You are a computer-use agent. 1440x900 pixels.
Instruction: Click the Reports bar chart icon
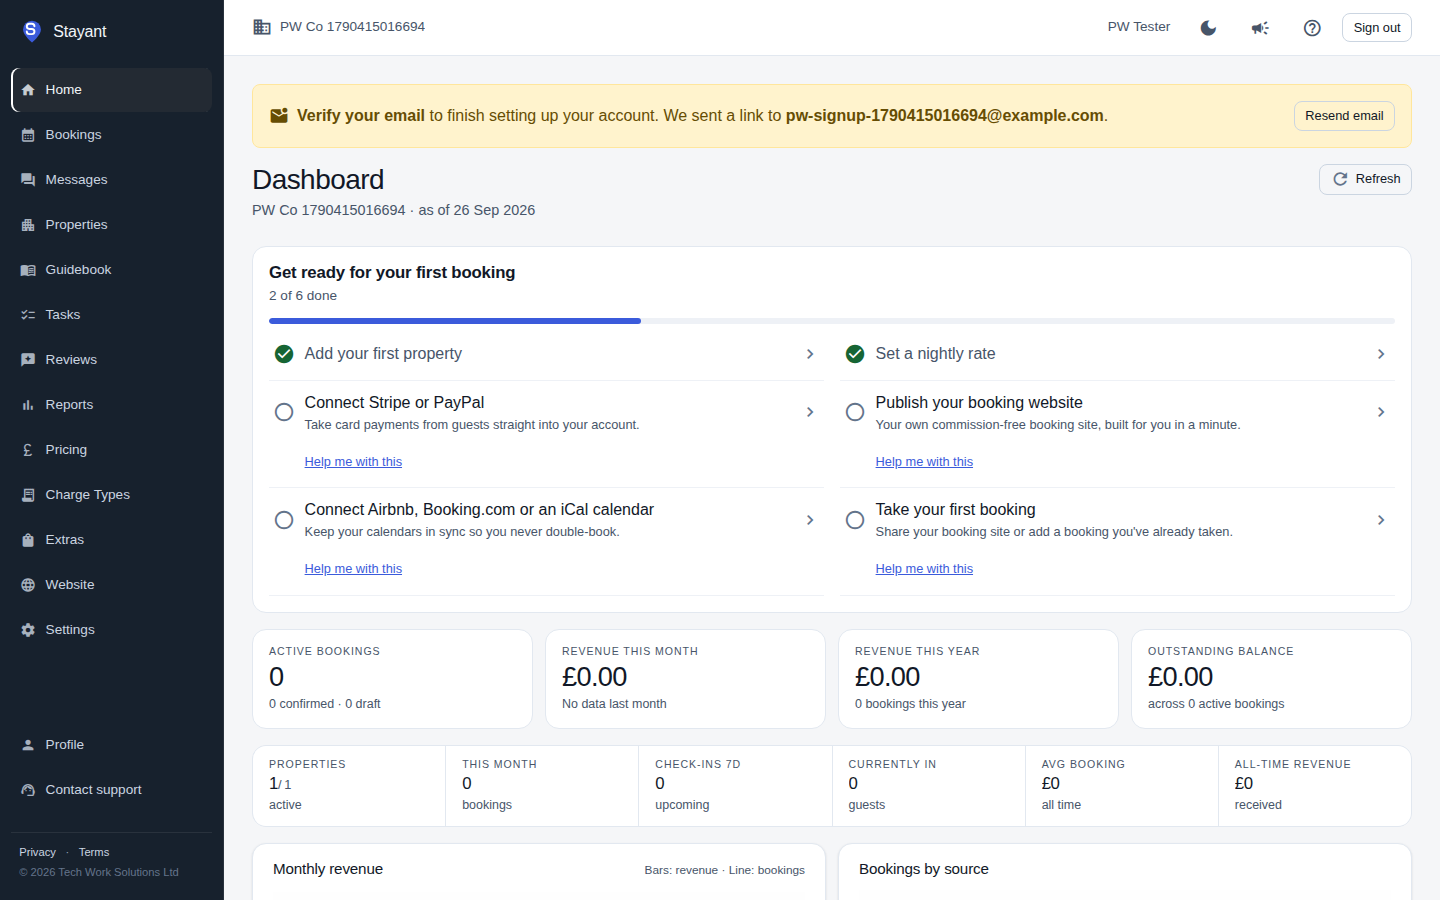point(28,405)
